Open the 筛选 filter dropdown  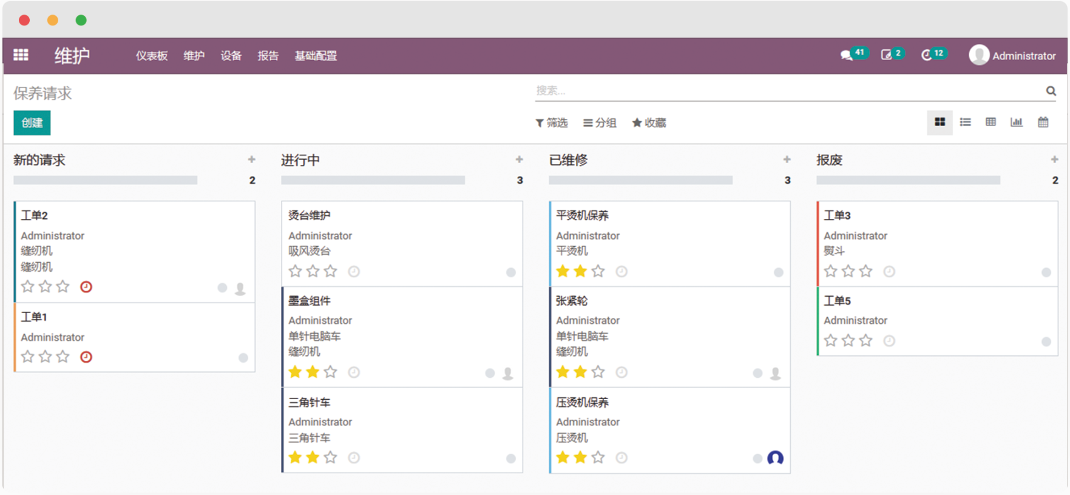551,123
